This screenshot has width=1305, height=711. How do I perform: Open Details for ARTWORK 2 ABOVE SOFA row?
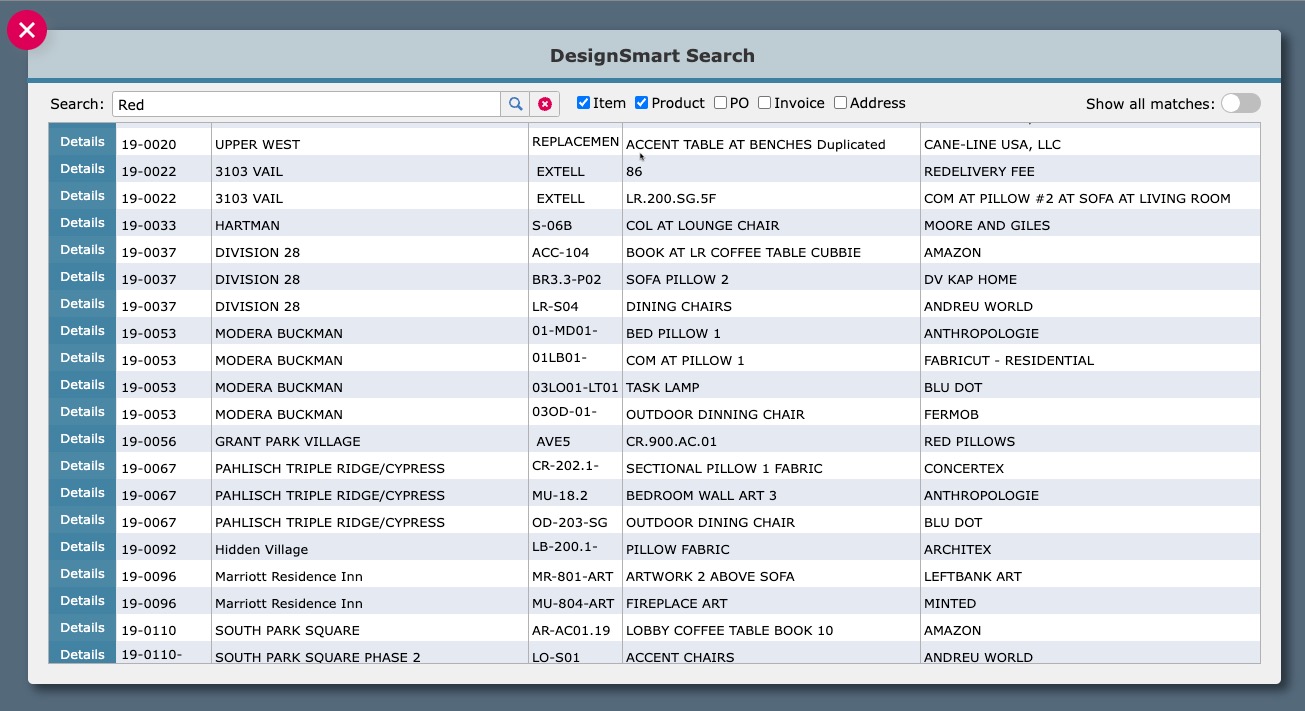[x=82, y=574]
